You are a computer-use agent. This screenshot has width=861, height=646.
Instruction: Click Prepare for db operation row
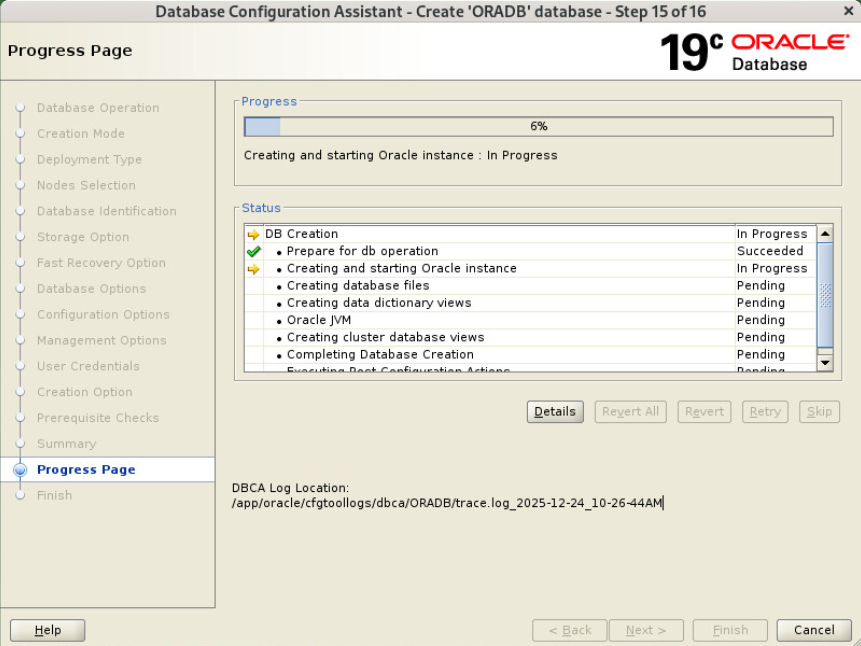point(530,251)
